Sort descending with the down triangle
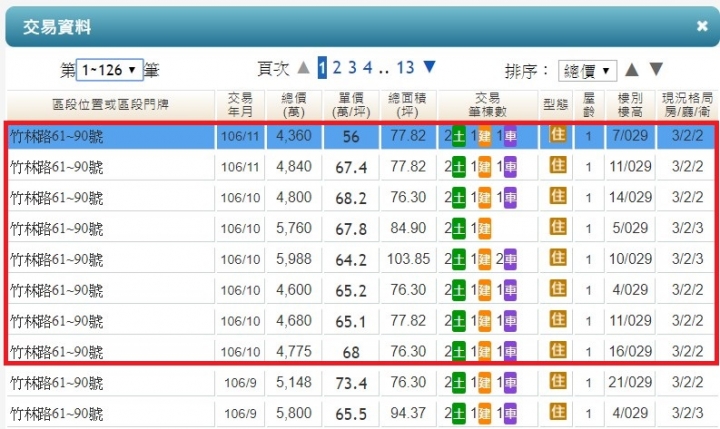The width and height of the screenshot is (720, 429). [x=656, y=70]
